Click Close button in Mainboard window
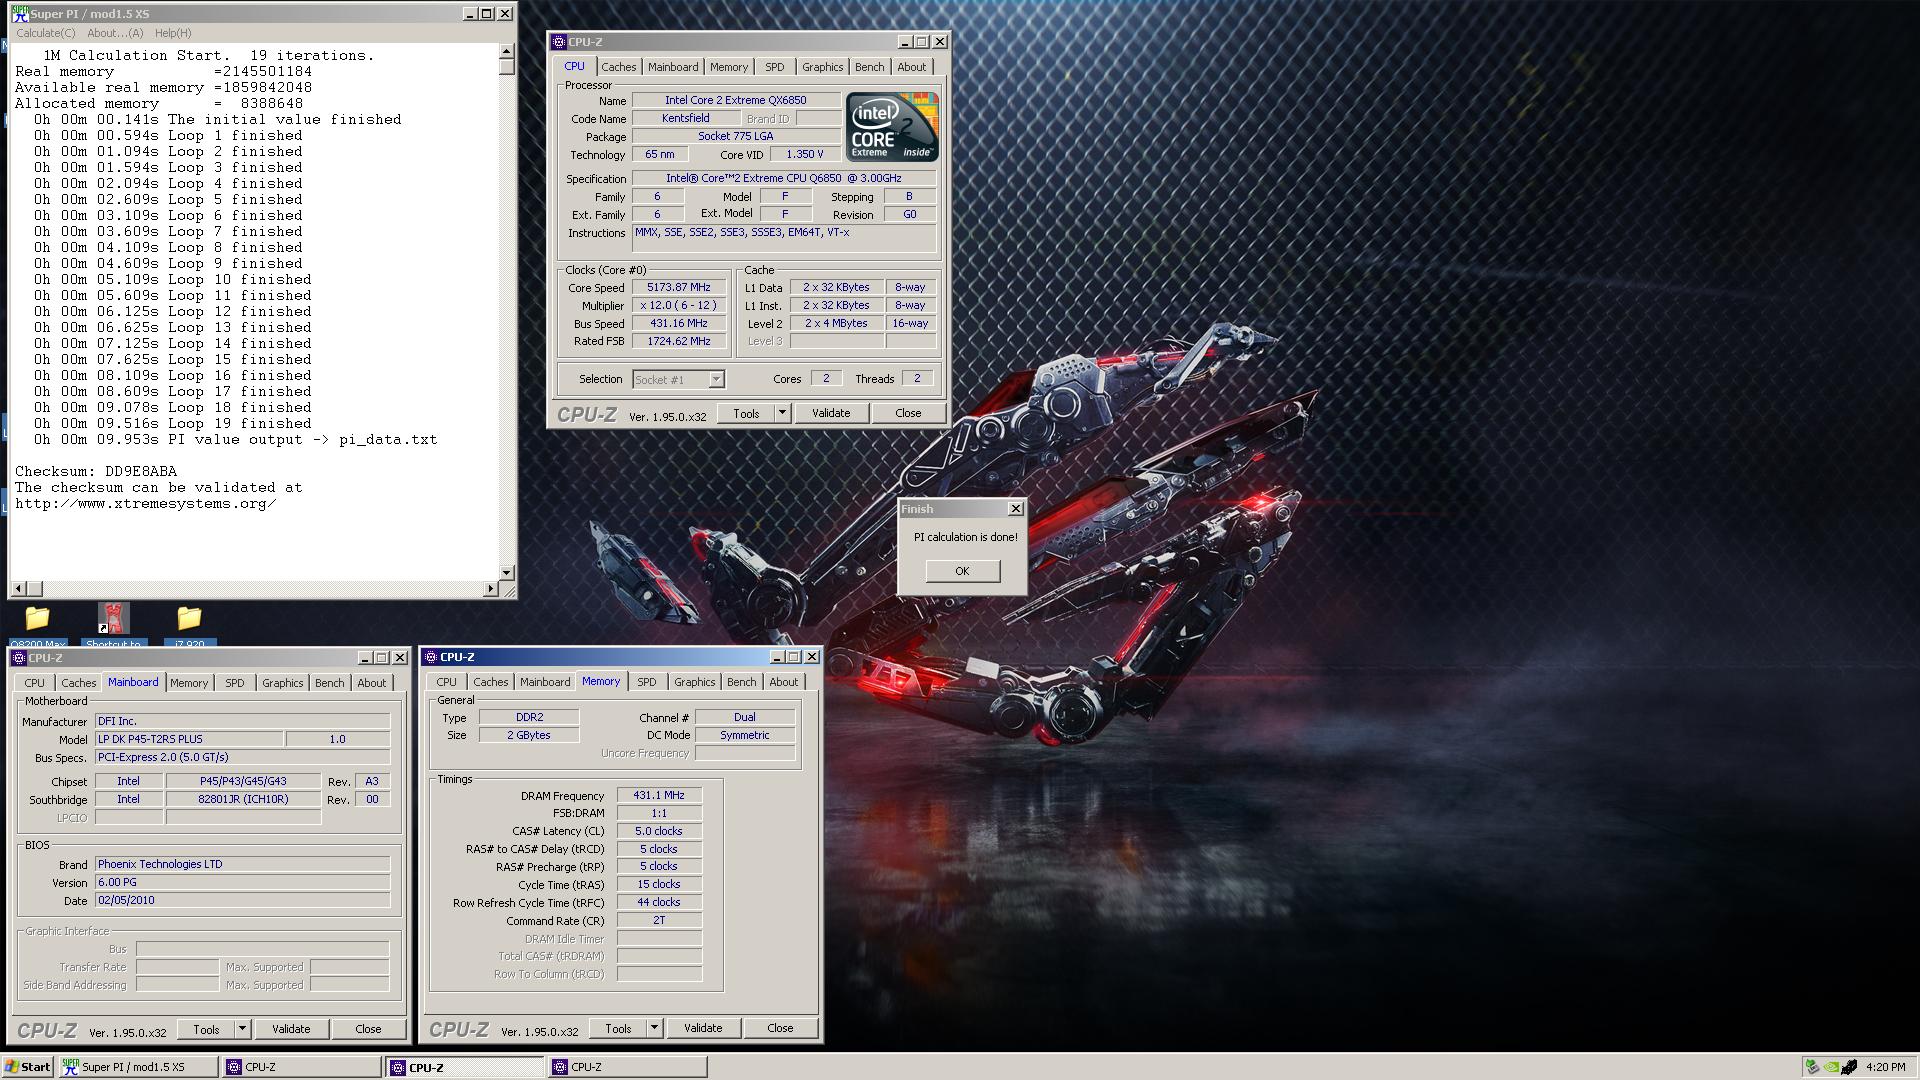Viewport: 1920px width, 1080px height. 368,1029
